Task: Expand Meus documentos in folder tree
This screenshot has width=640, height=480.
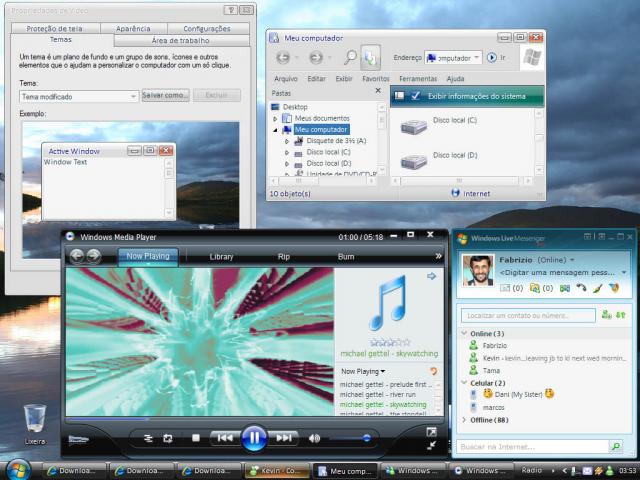Action: pyautogui.click(x=275, y=118)
